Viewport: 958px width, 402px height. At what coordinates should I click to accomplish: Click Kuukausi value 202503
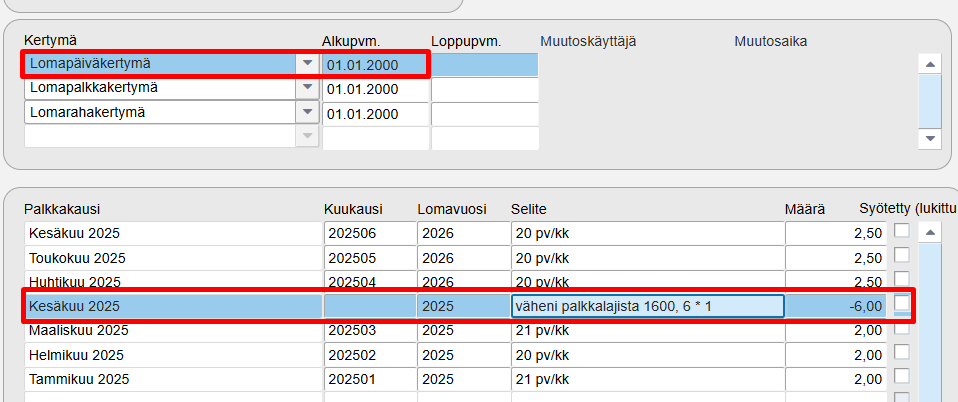coord(370,331)
